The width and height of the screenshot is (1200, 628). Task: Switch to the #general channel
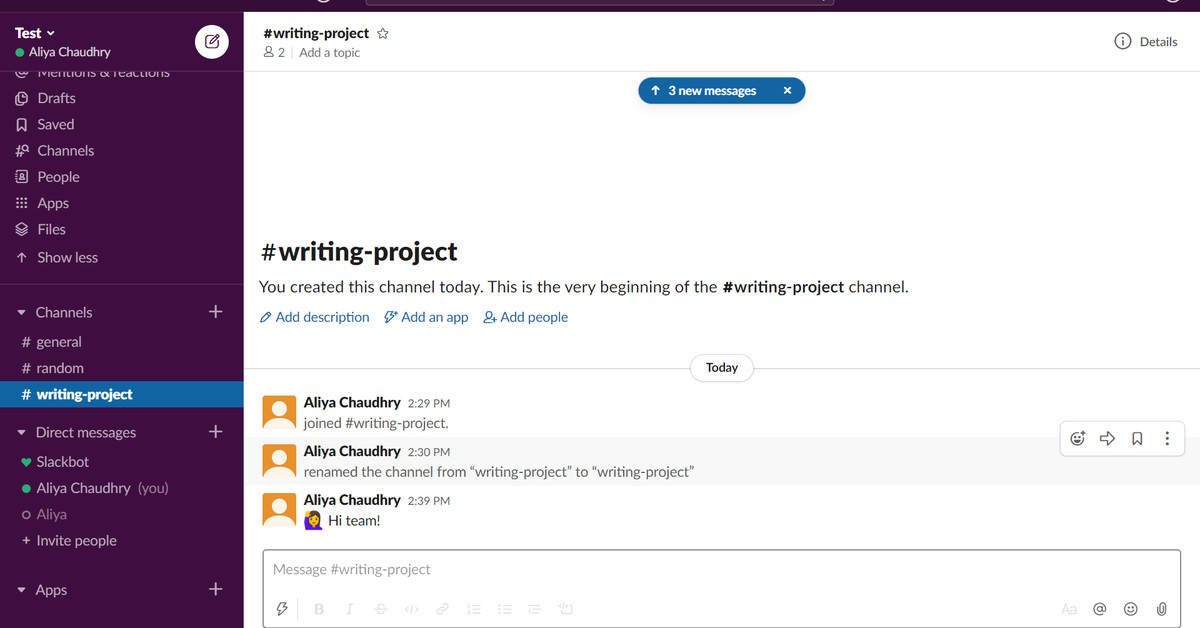pos(58,342)
